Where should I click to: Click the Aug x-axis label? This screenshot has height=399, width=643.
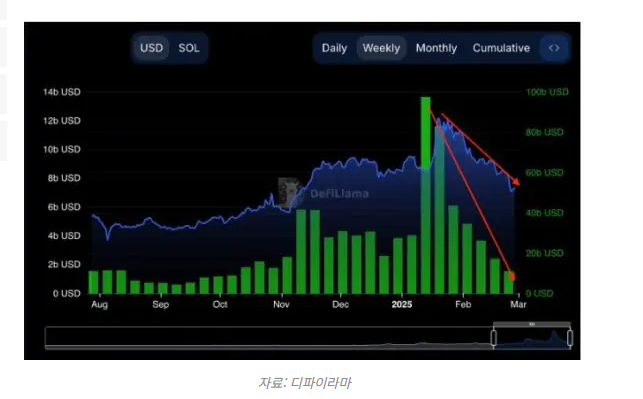pyautogui.click(x=99, y=304)
